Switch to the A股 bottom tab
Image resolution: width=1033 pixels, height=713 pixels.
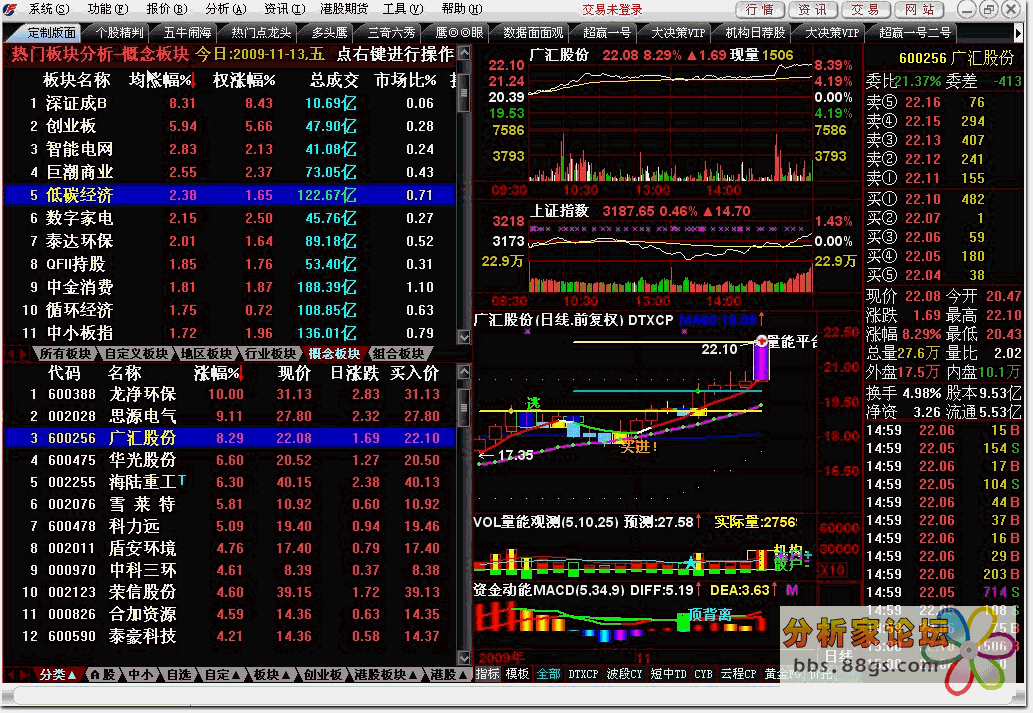[103, 675]
